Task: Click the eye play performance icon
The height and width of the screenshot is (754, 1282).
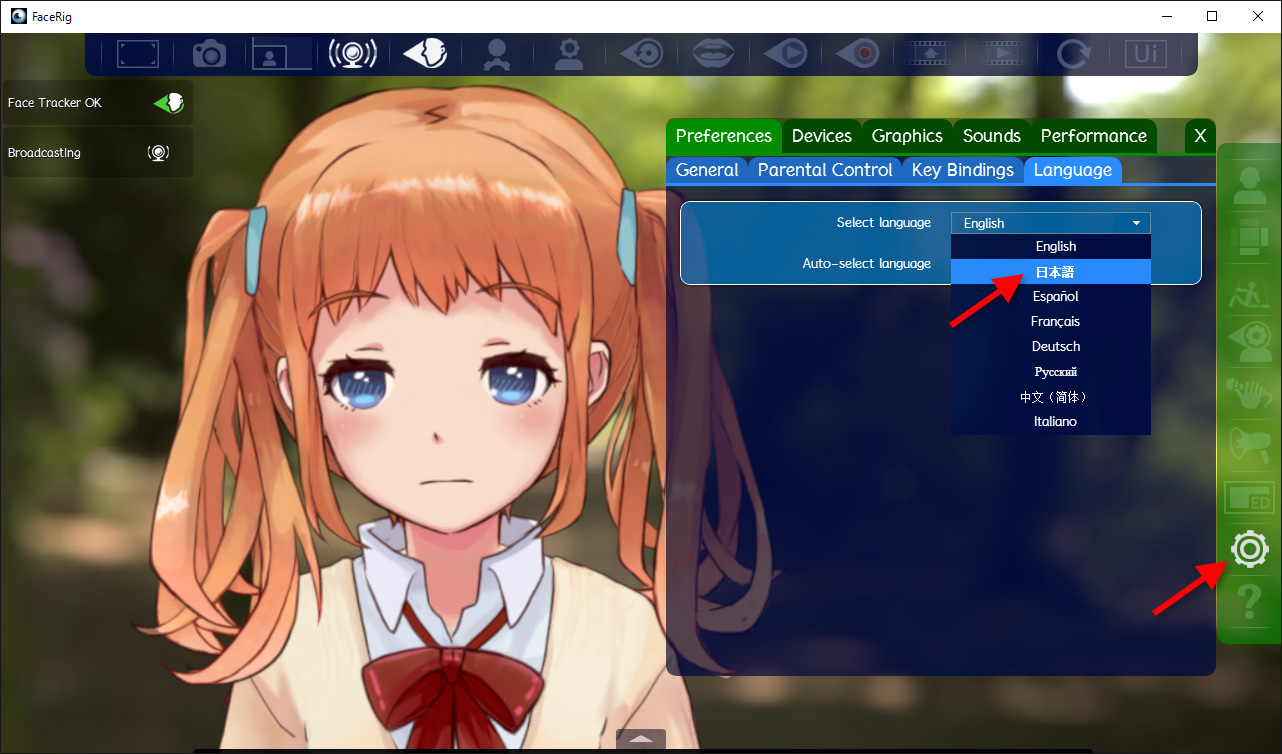Action: pos(785,53)
